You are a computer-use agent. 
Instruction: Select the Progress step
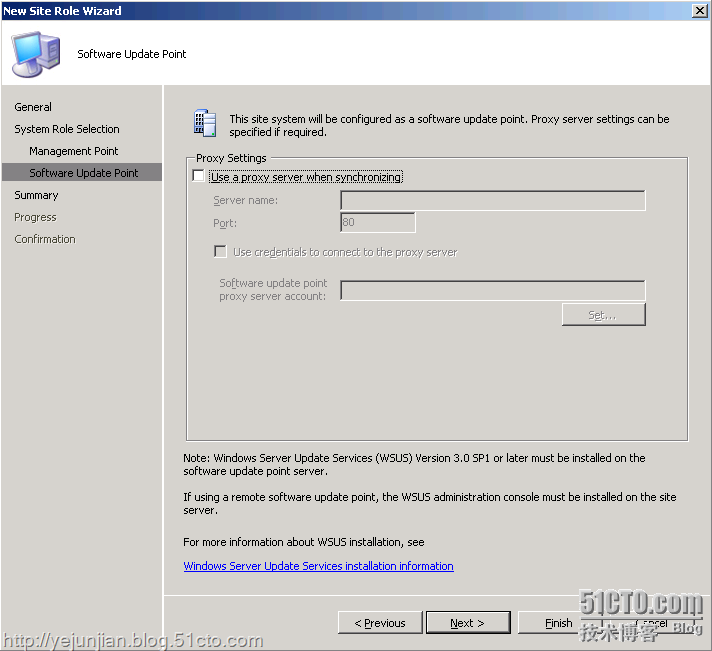tap(35, 217)
